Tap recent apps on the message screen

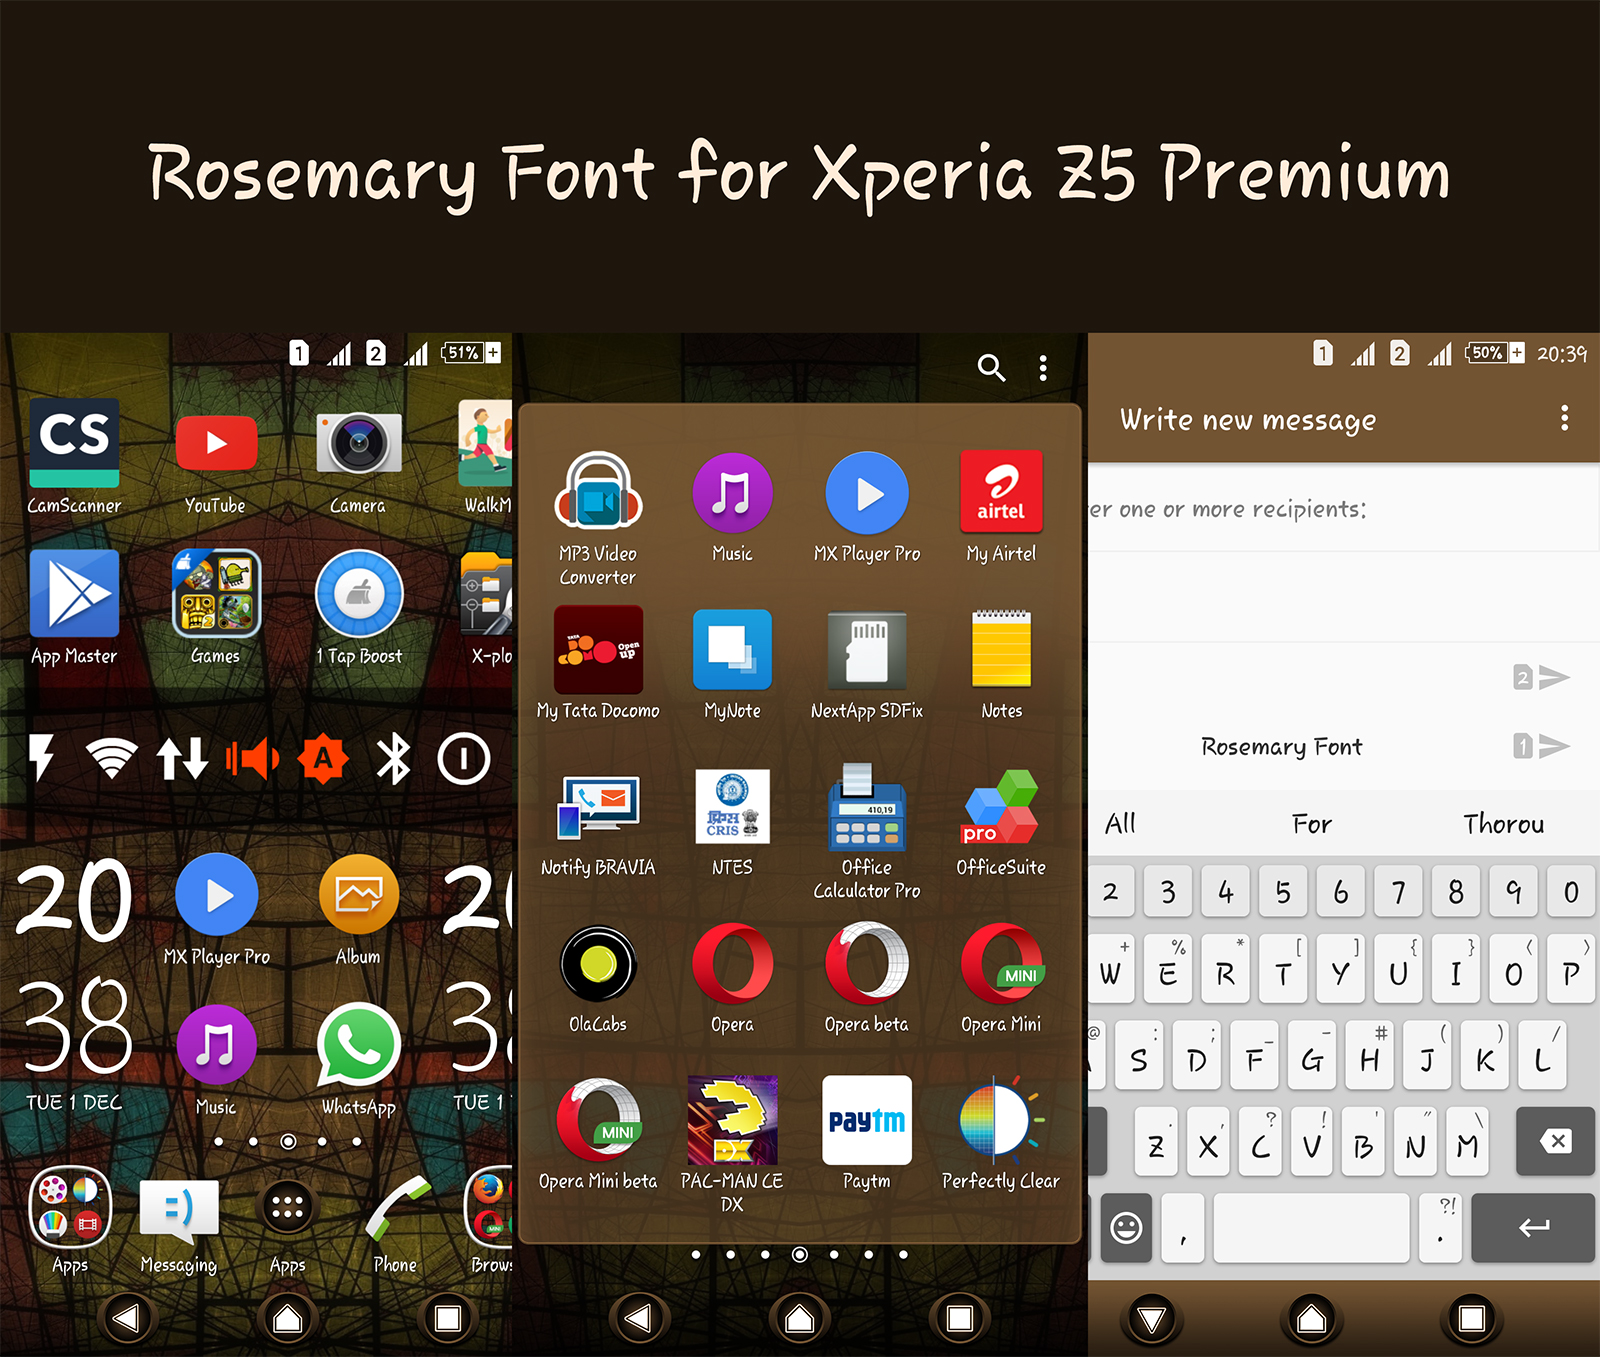(1471, 1319)
